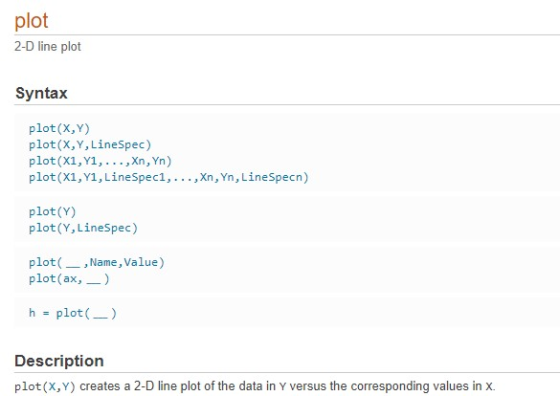560x396 pixels.
Task: Open the plot(X,Y,LineSpec) syntax entry
Action: point(90,145)
